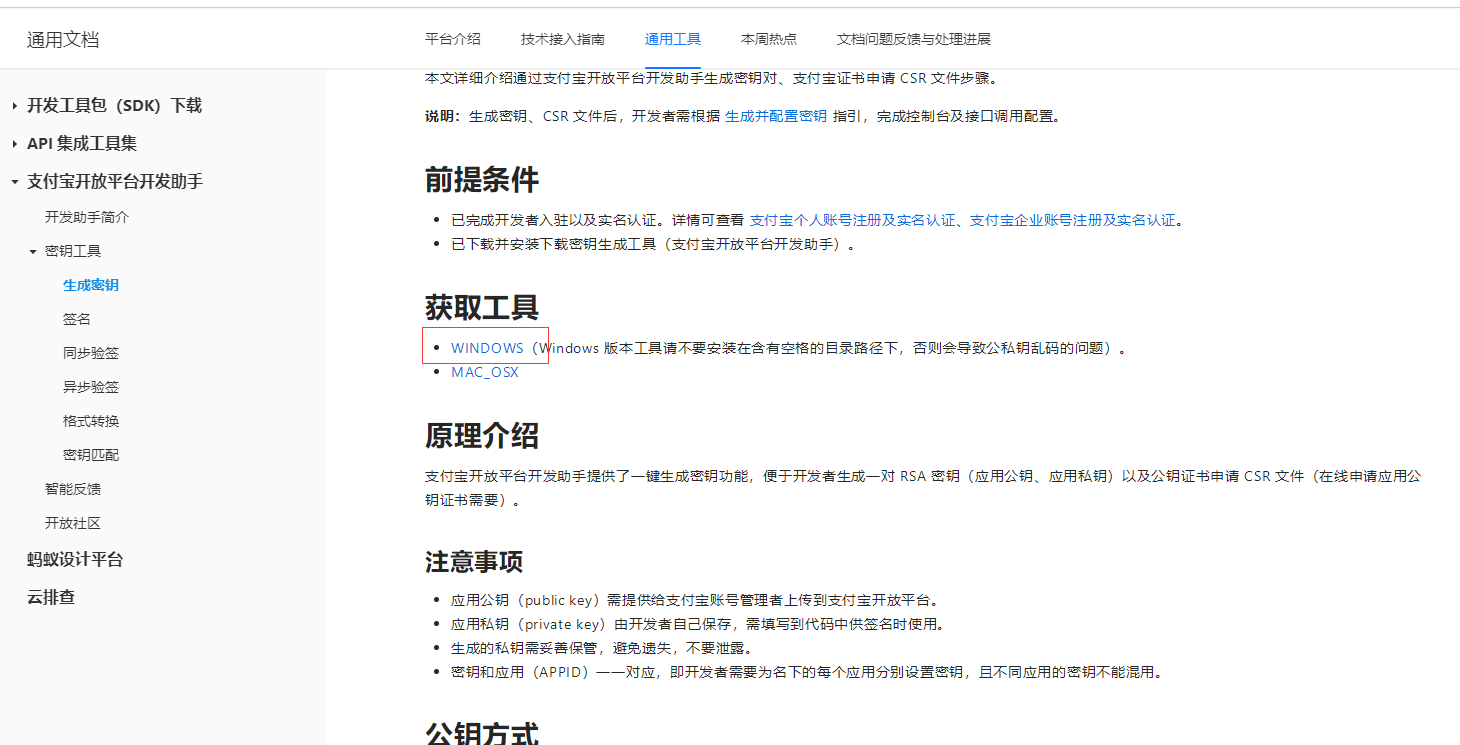The image size is (1460, 745).
Task: Click the 公钥方式 heading
Action: tap(482, 732)
